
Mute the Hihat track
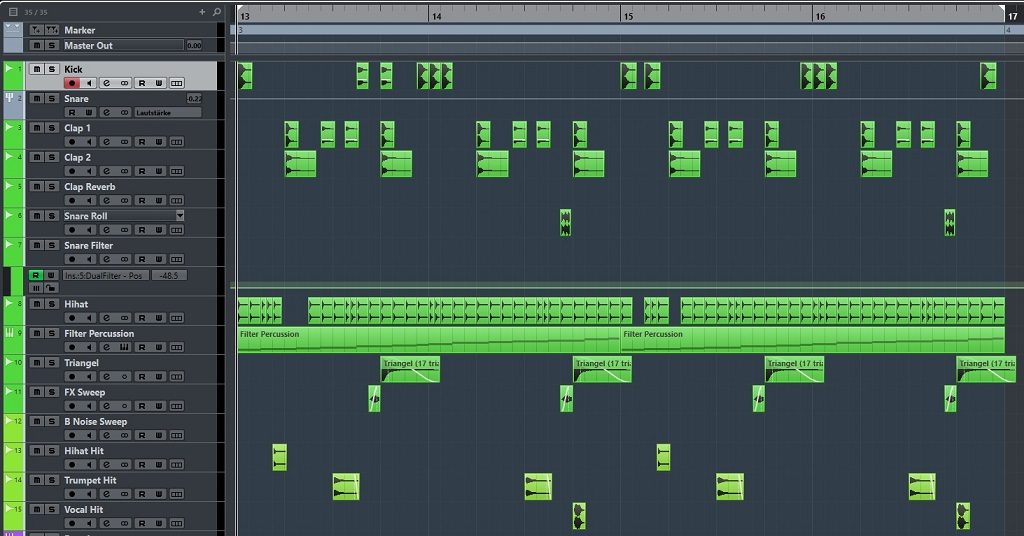tap(37, 304)
